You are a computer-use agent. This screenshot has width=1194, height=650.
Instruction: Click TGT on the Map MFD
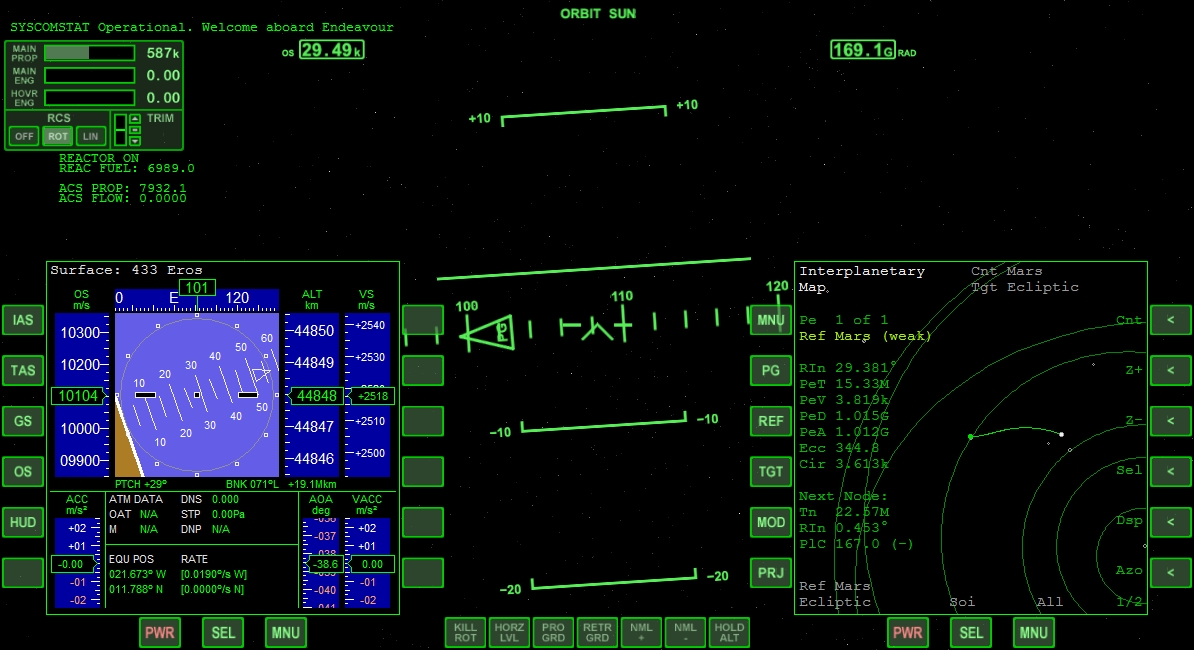pyautogui.click(x=771, y=471)
